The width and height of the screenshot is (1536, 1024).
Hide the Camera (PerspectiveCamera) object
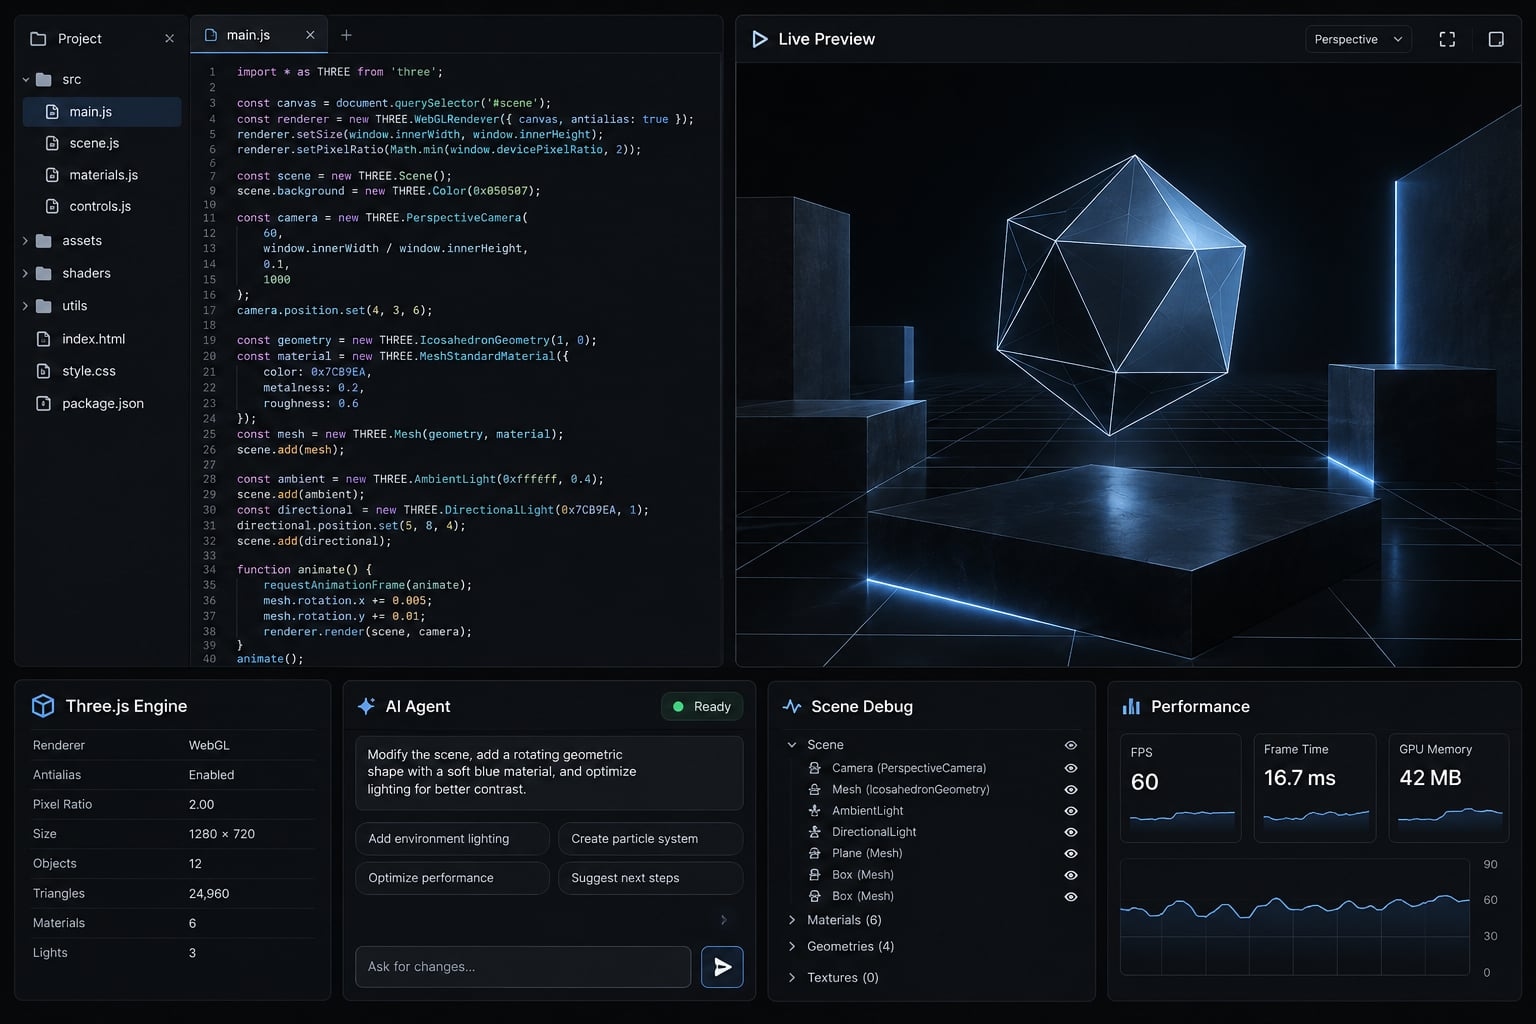coord(1071,768)
